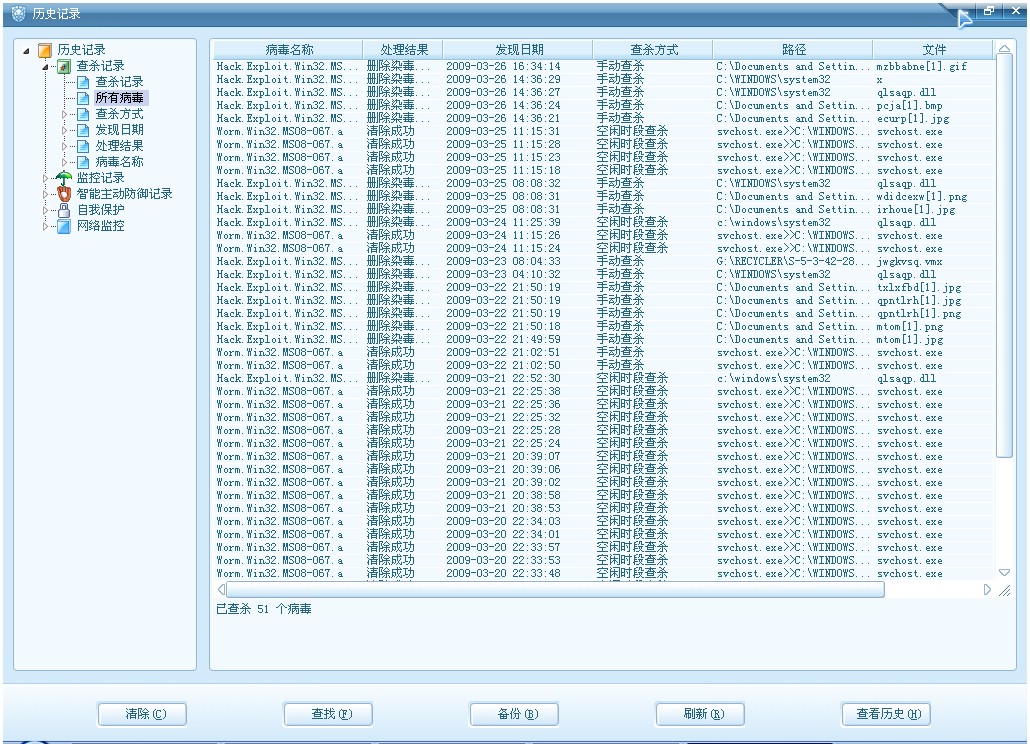The height and width of the screenshot is (744, 1030).
Task: Click the 清除(C) button
Action: click(x=143, y=714)
